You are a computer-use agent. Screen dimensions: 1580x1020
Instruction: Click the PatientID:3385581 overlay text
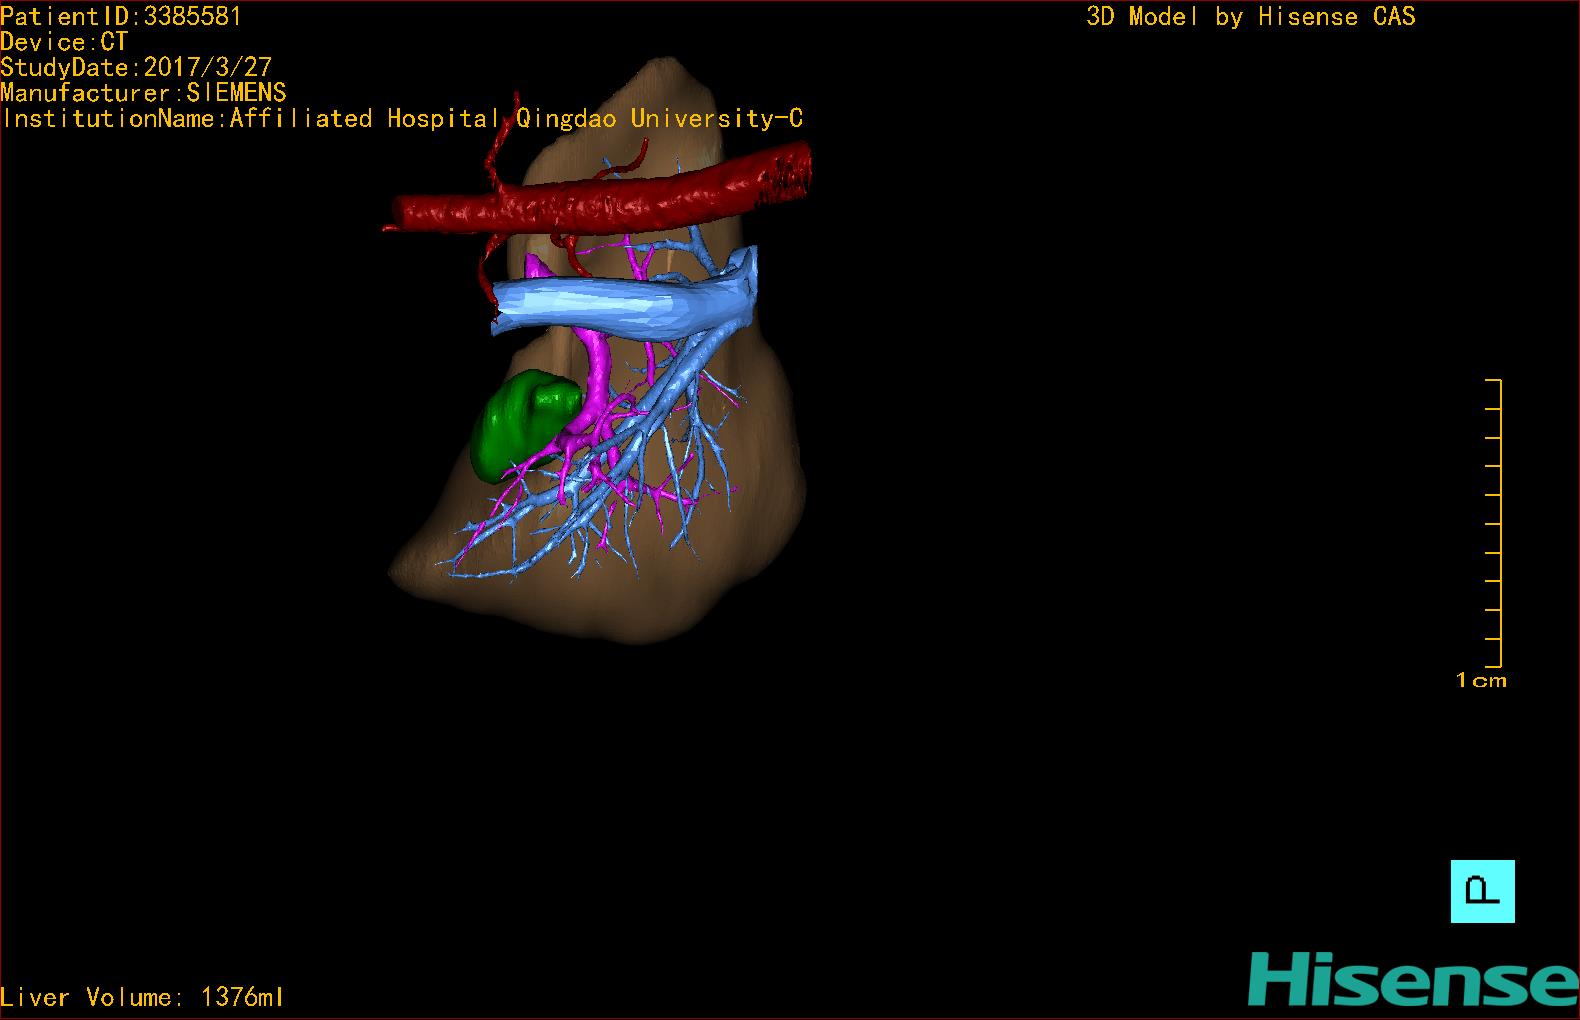(121, 16)
